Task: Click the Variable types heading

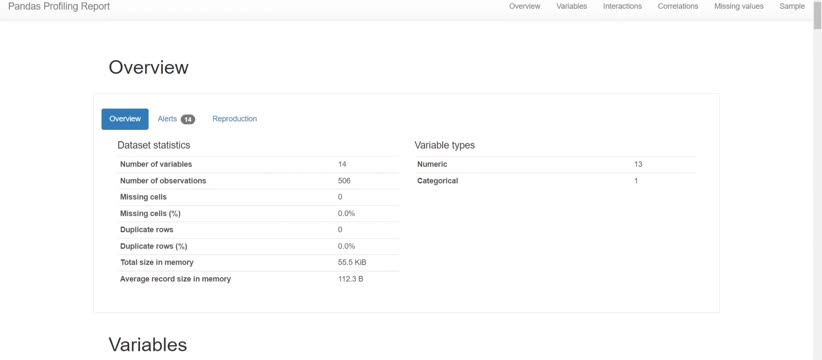Action: pos(445,145)
